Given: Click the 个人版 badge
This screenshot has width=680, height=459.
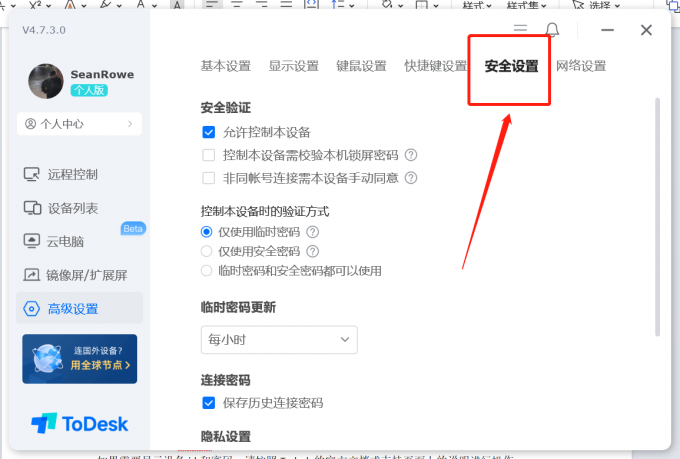Looking at the screenshot, I should (x=89, y=90).
